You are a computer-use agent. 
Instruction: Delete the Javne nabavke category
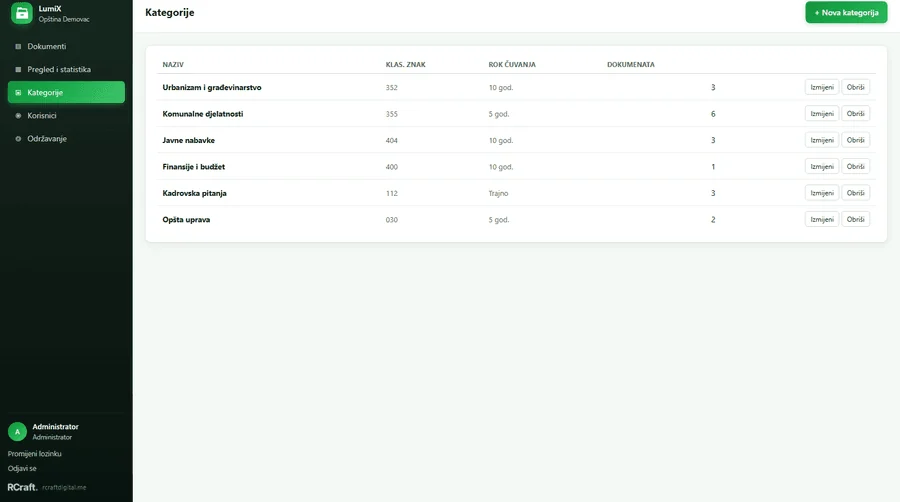[x=855, y=140]
